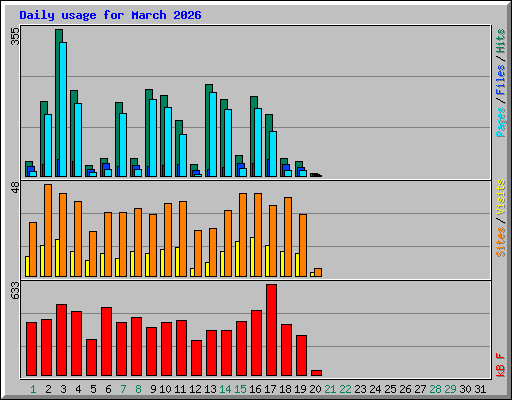This screenshot has width=512, height=400.
Task: Click the blue Files legend label
Action: click(x=501, y=80)
